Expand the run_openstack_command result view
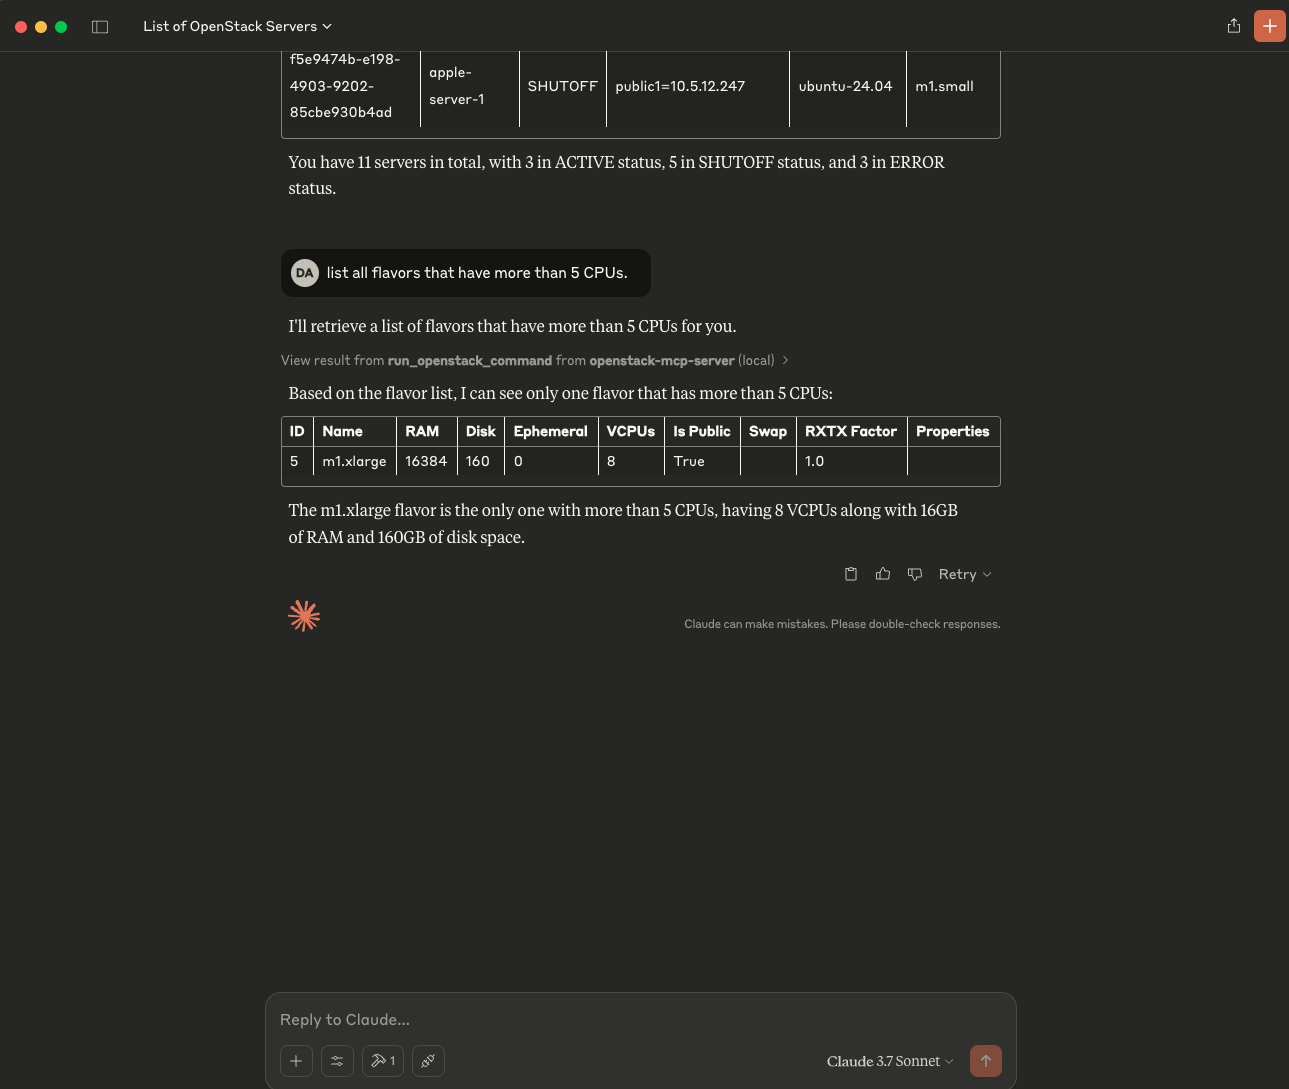 [535, 360]
